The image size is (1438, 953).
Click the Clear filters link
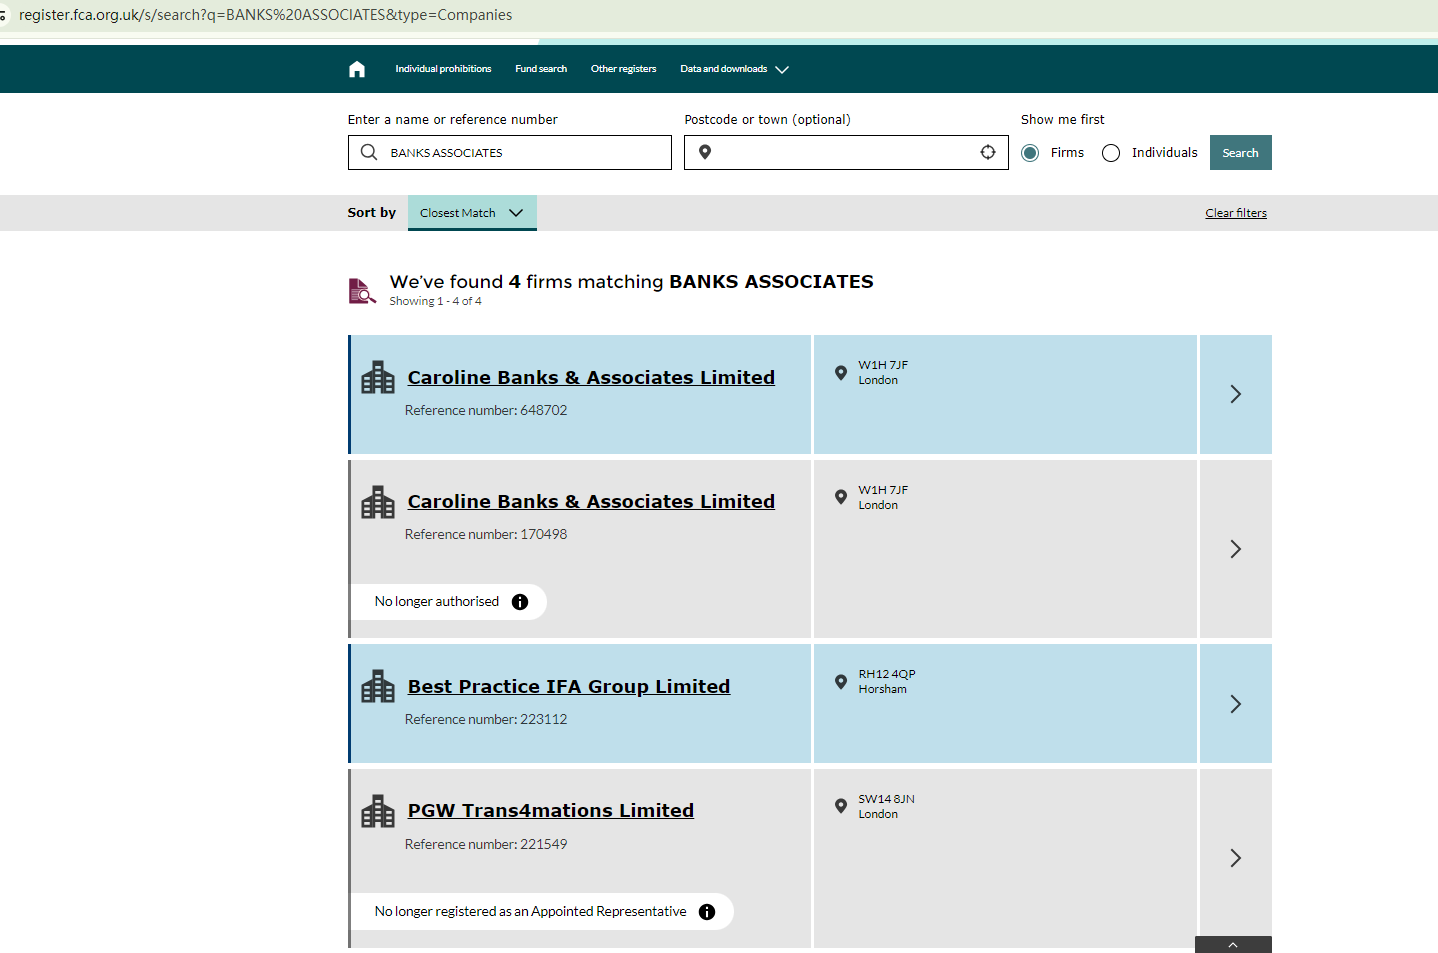[1235, 213]
